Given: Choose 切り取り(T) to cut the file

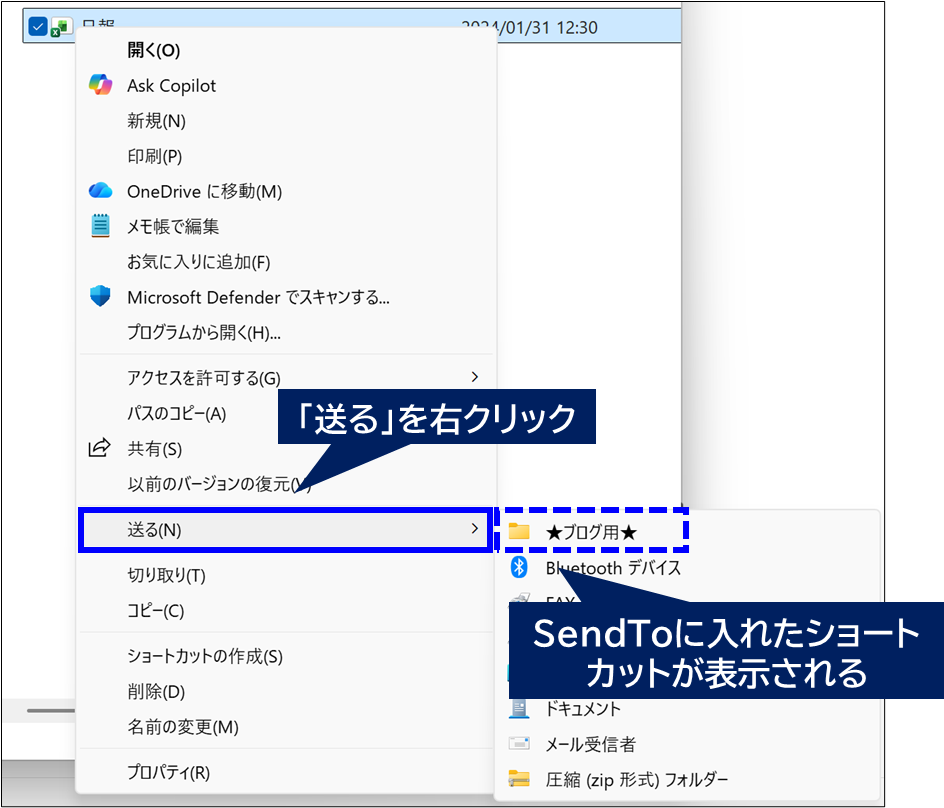Looking at the screenshot, I should [x=166, y=575].
